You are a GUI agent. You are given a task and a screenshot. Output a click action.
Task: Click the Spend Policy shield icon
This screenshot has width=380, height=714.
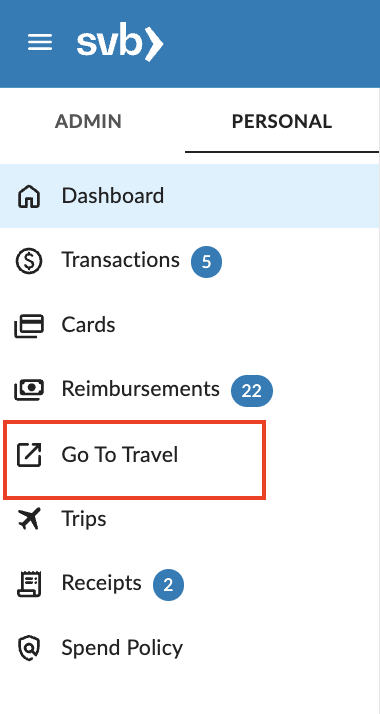coord(29,648)
